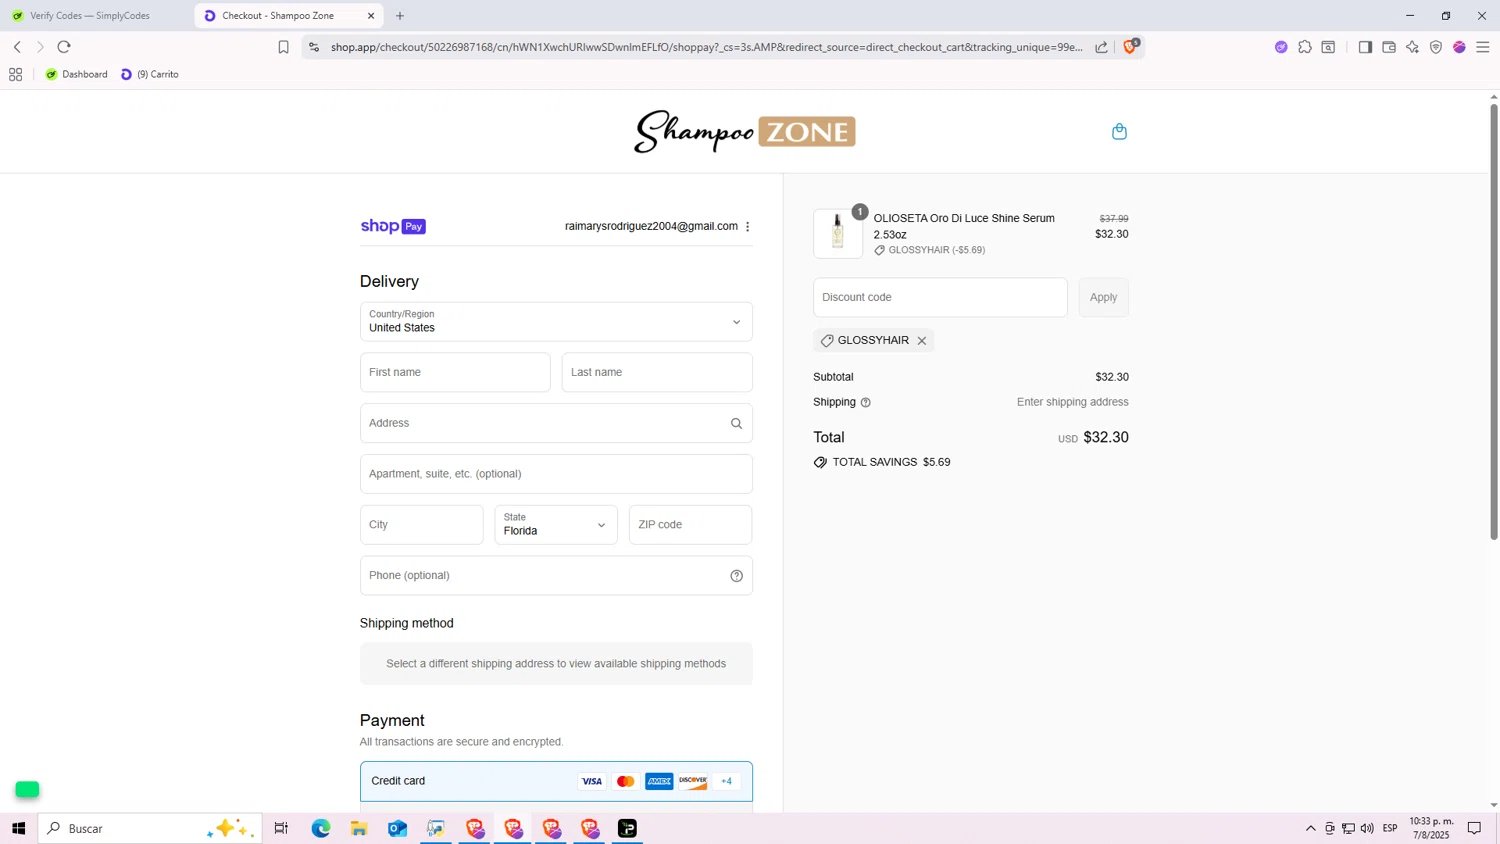Click the Shampoo Zone logo
This screenshot has width=1500, height=844.
pos(745,132)
